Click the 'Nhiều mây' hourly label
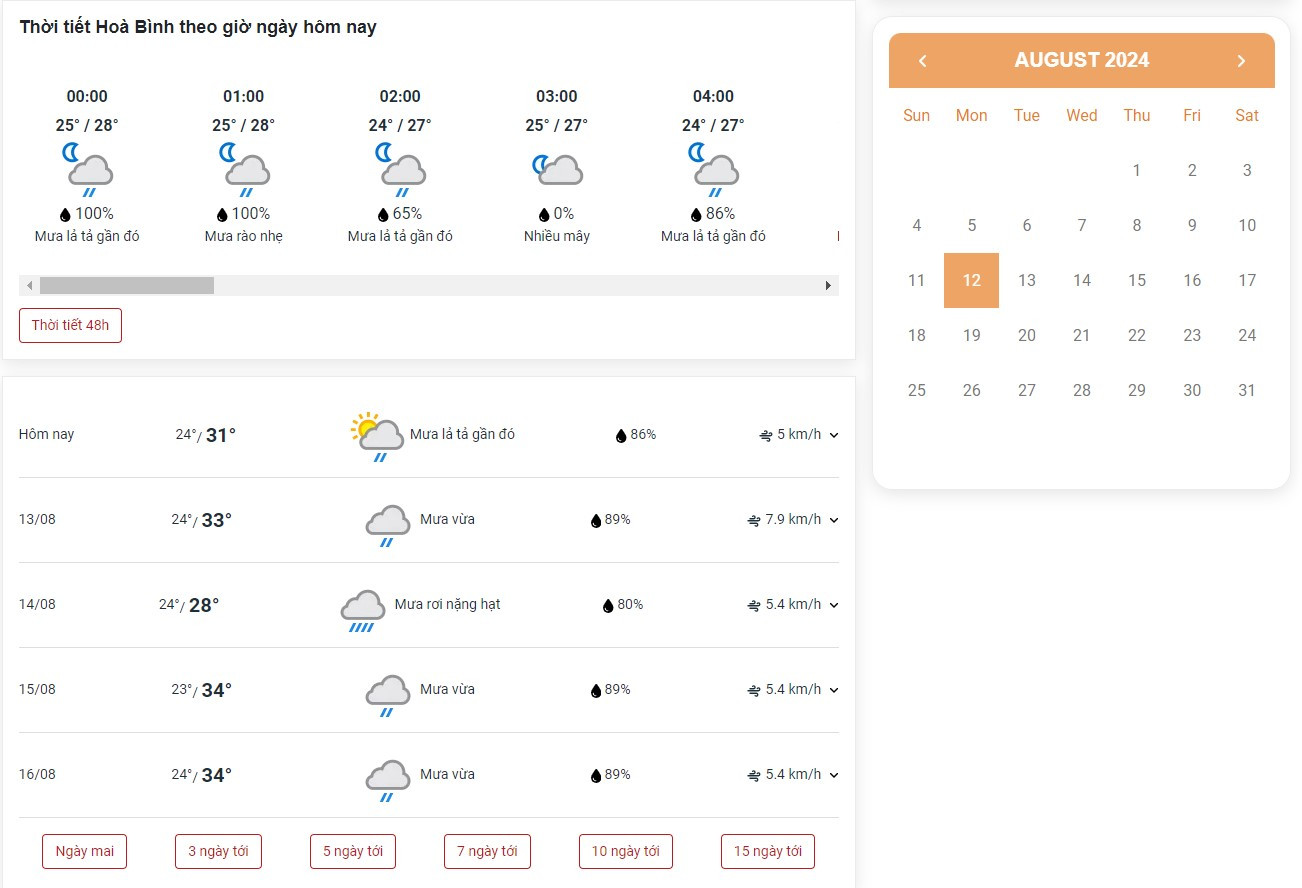This screenshot has width=1302, height=888. tap(557, 237)
